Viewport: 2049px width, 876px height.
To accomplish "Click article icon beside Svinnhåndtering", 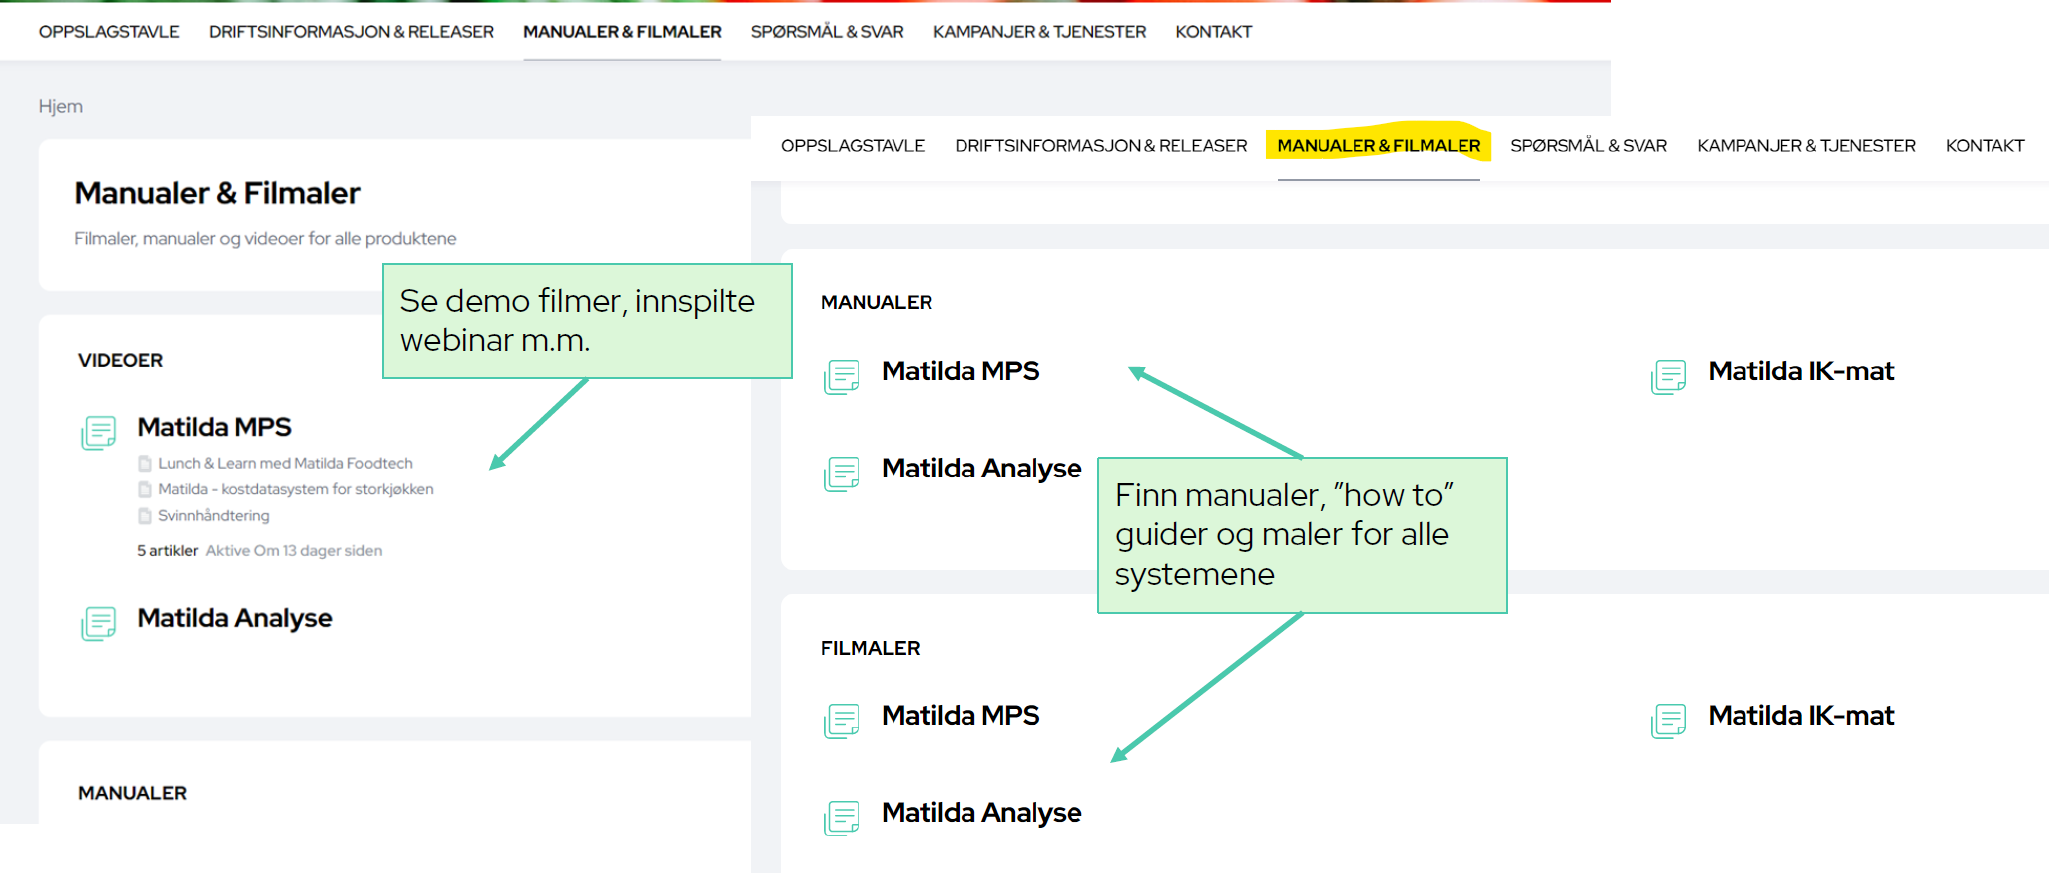I will point(145,515).
